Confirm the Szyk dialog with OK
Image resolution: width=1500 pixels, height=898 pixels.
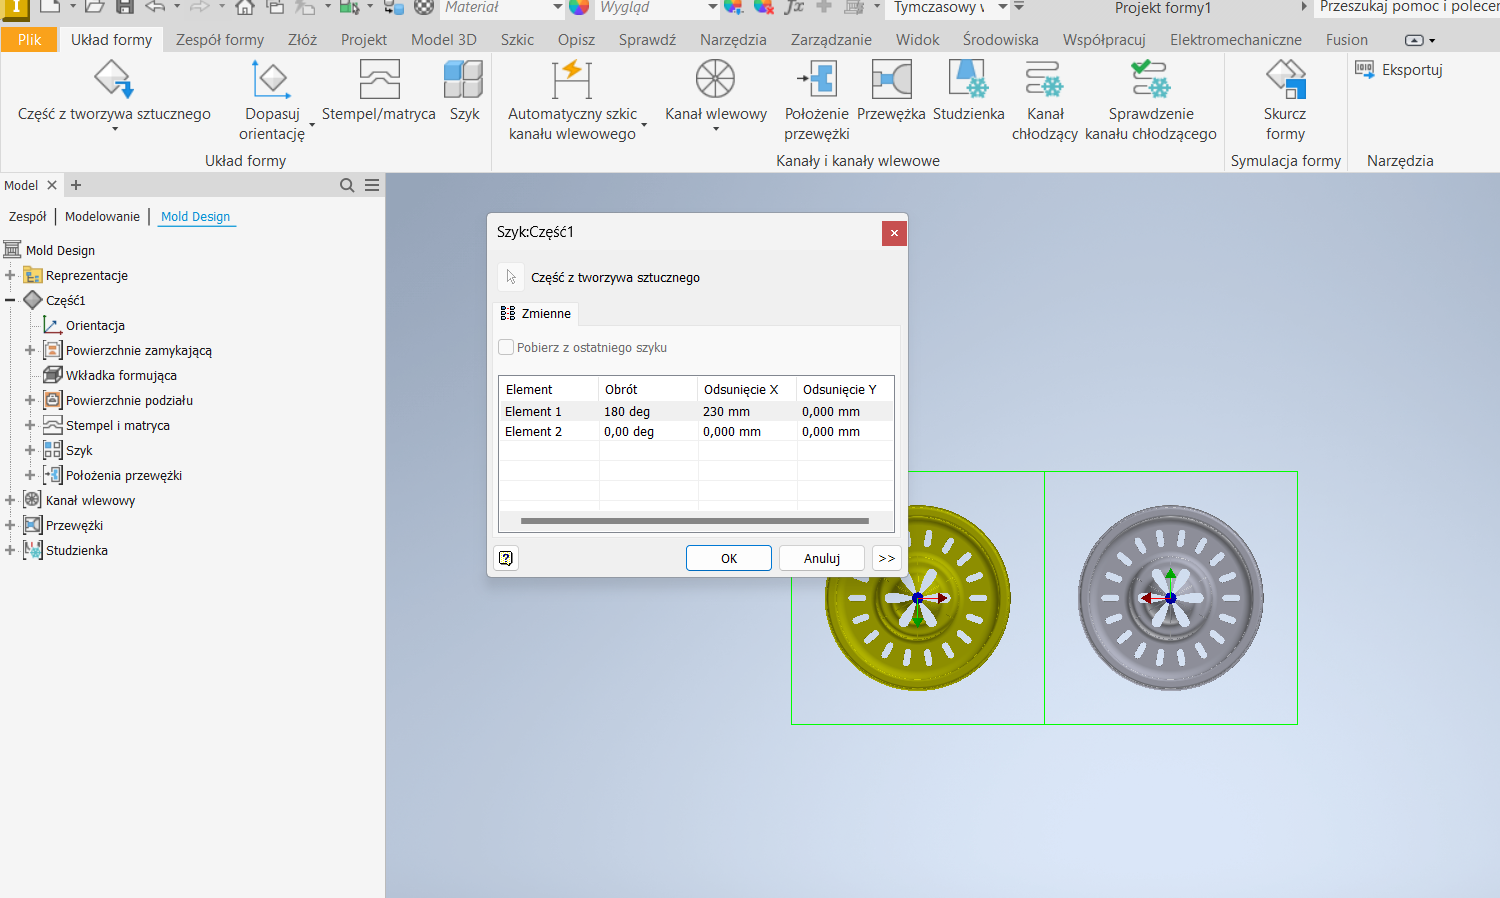pos(729,558)
